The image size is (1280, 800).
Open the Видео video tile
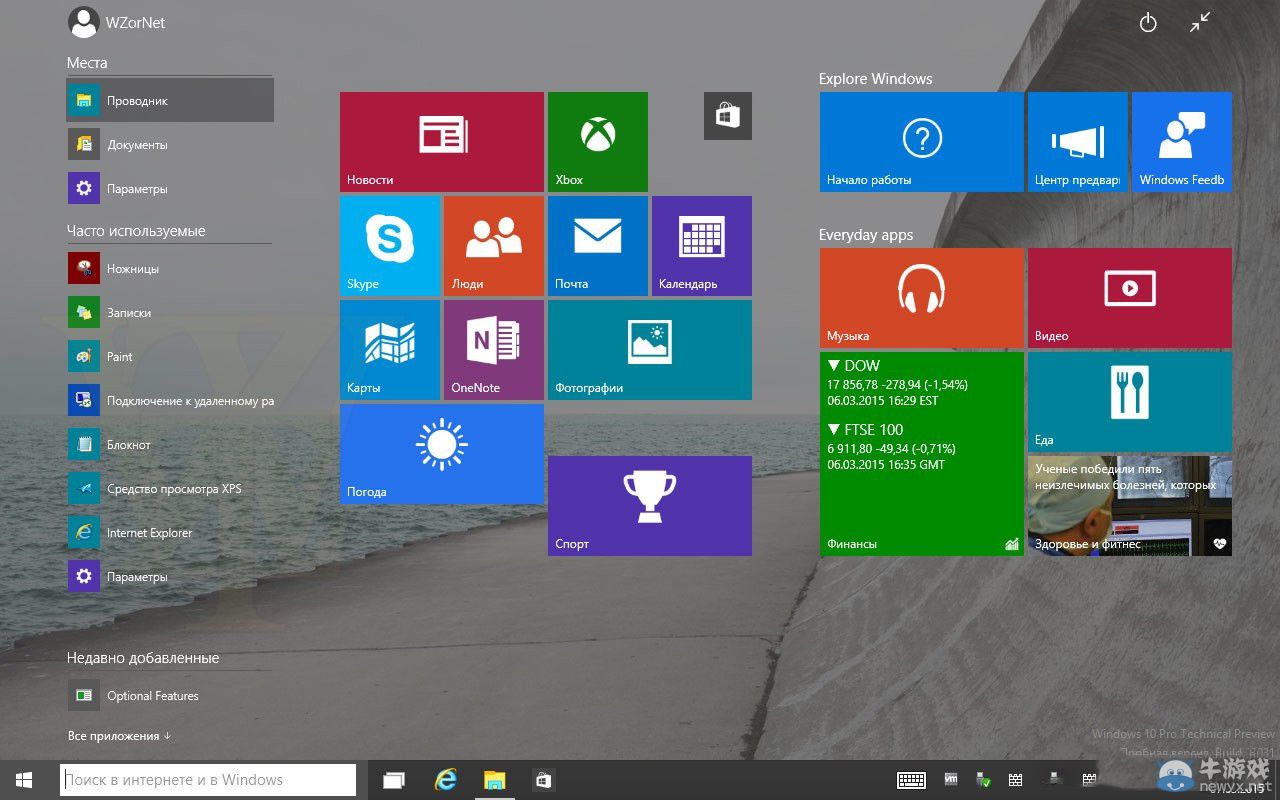click(x=1130, y=298)
